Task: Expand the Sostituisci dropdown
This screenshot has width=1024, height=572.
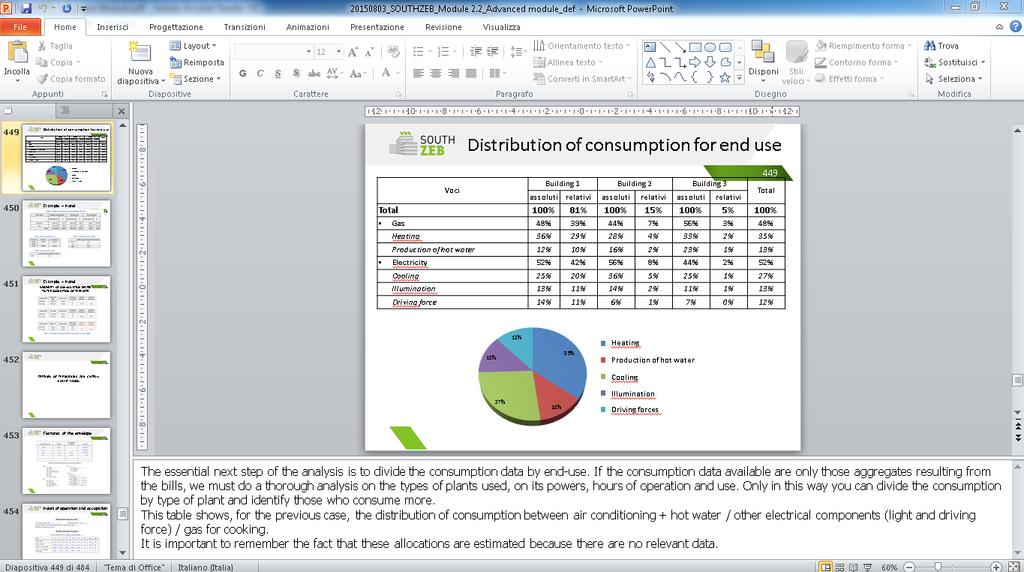Action: tap(984, 63)
